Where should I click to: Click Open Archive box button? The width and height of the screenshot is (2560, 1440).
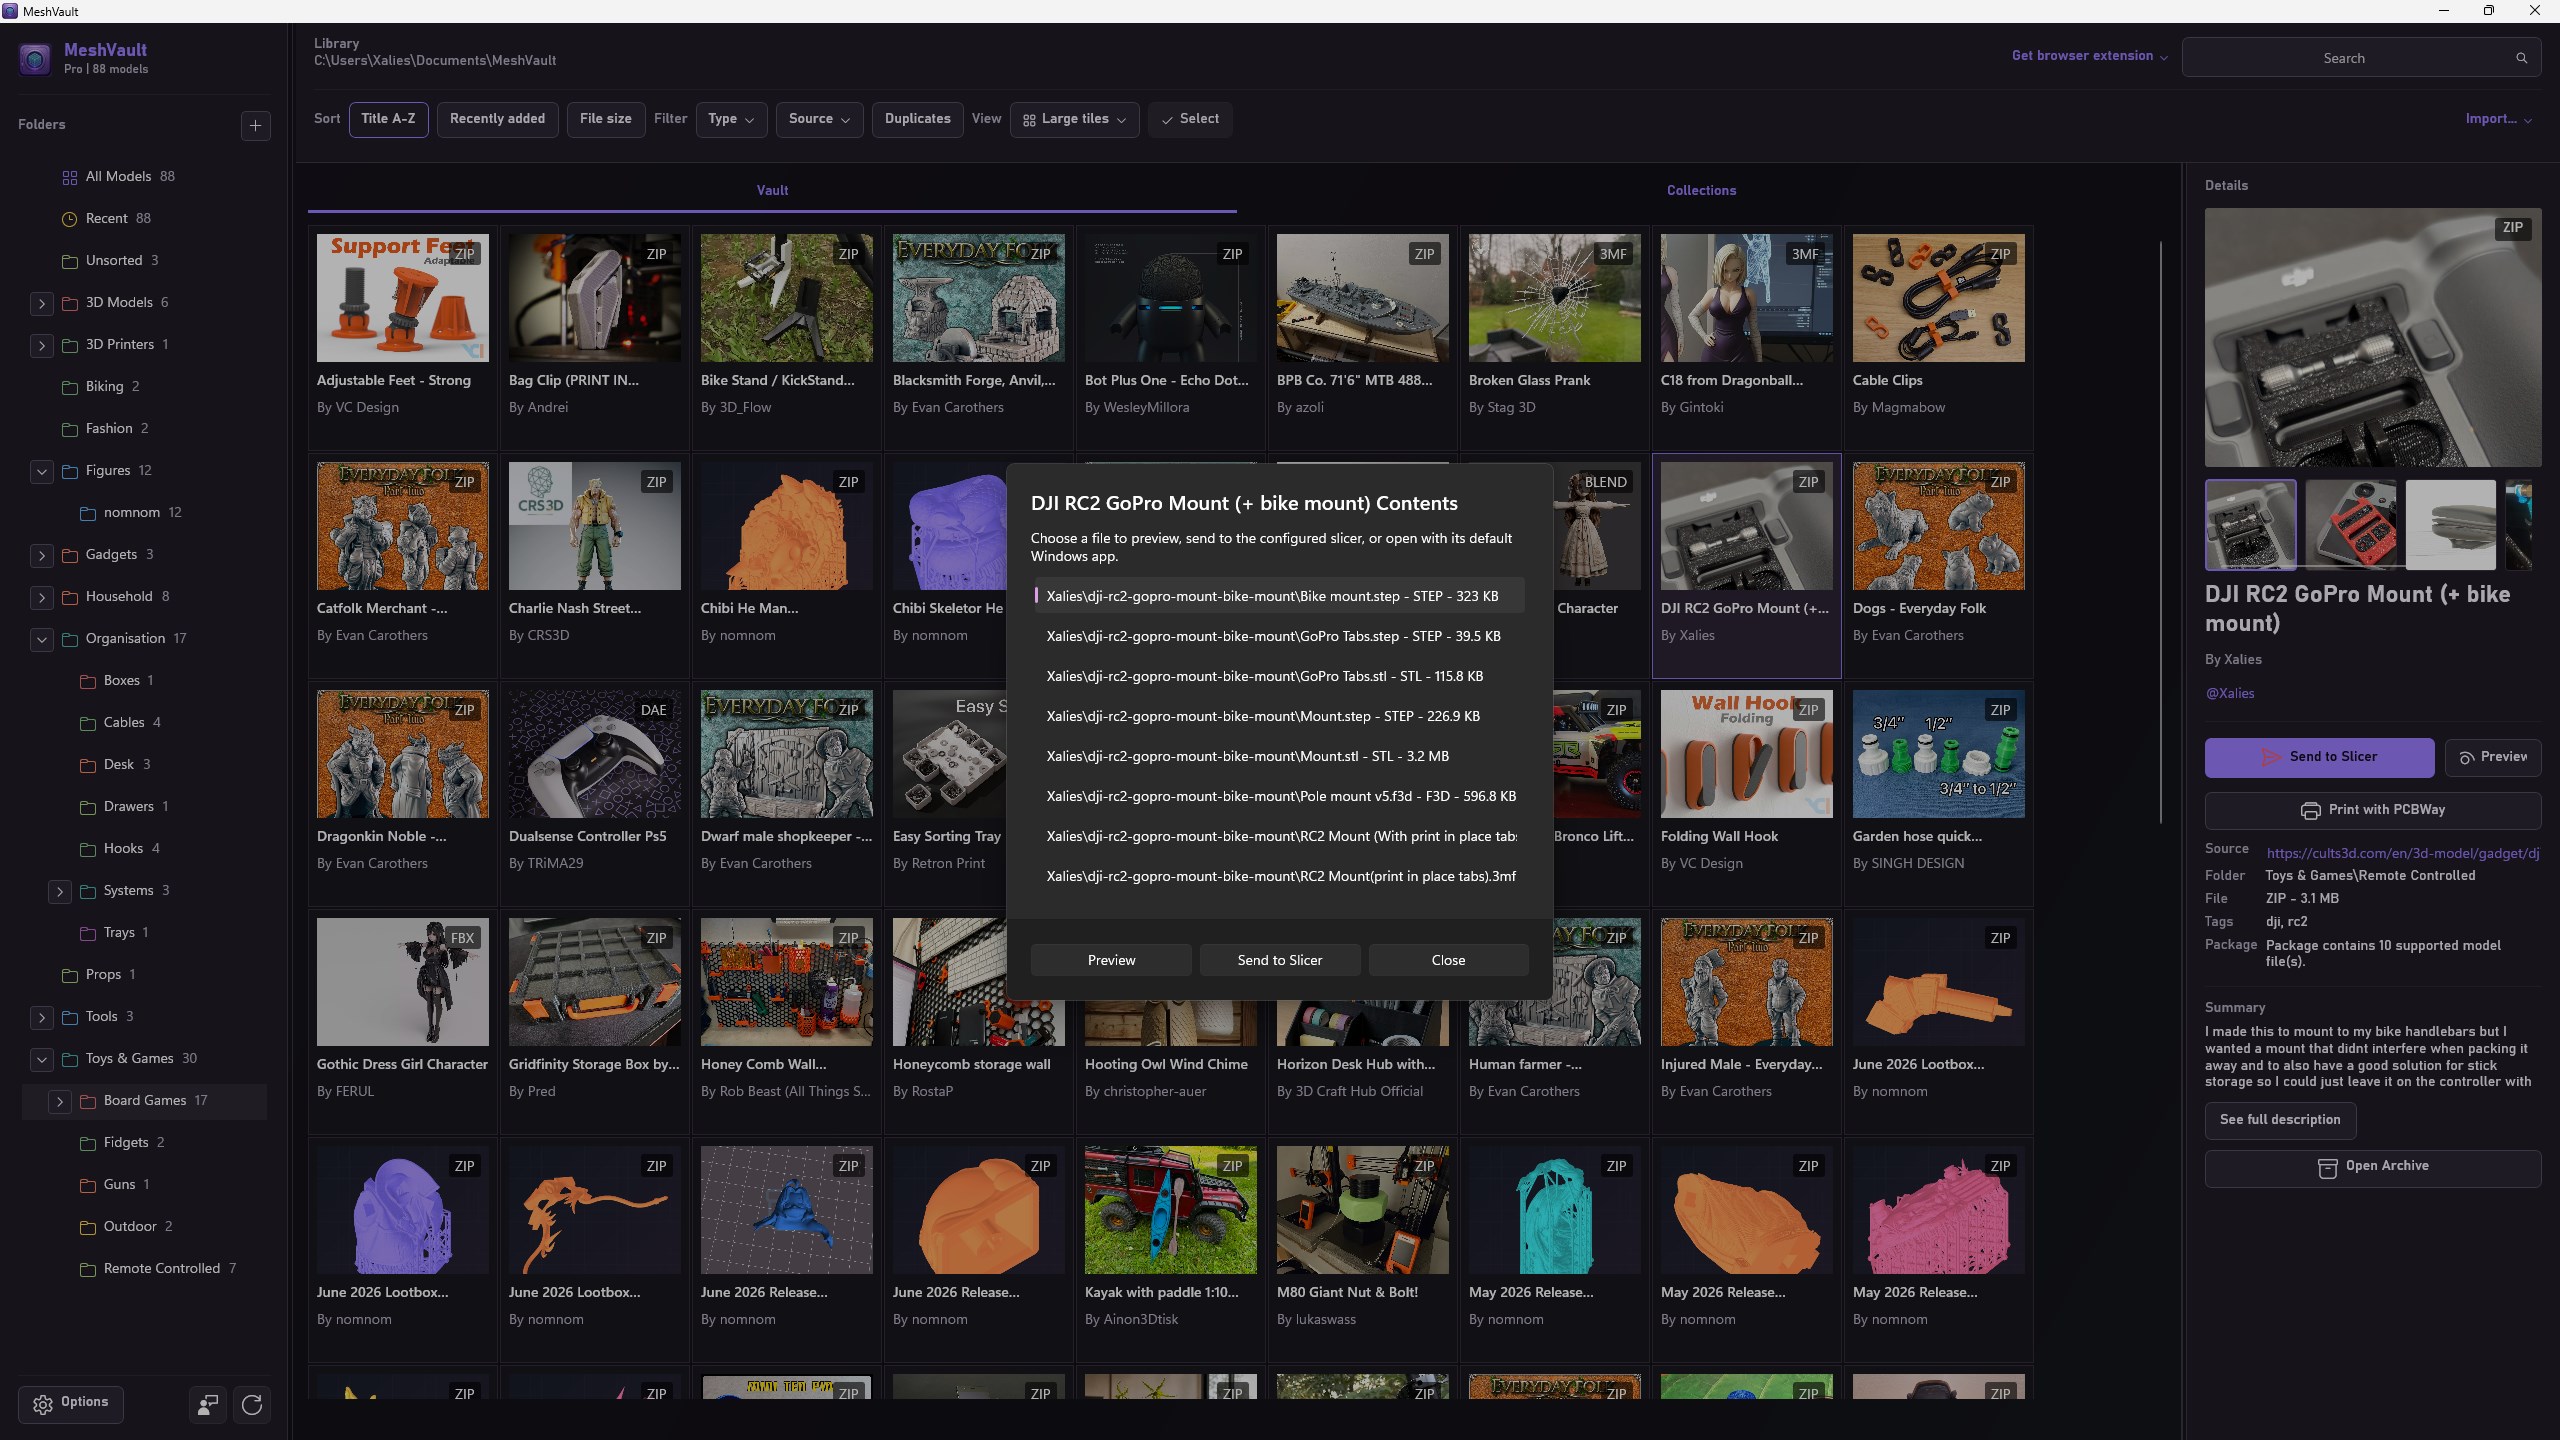pyautogui.click(x=2372, y=1167)
